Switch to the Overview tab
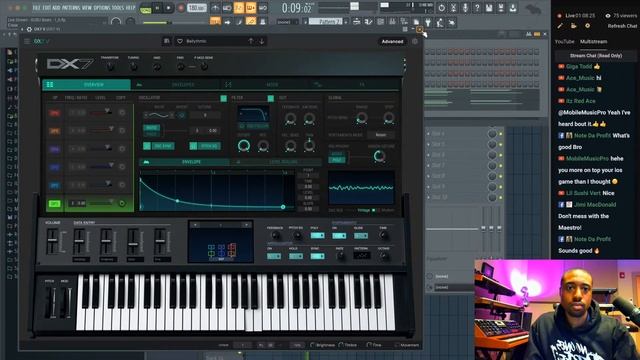Image resolution: width=640 pixels, height=360 pixels. (87, 84)
